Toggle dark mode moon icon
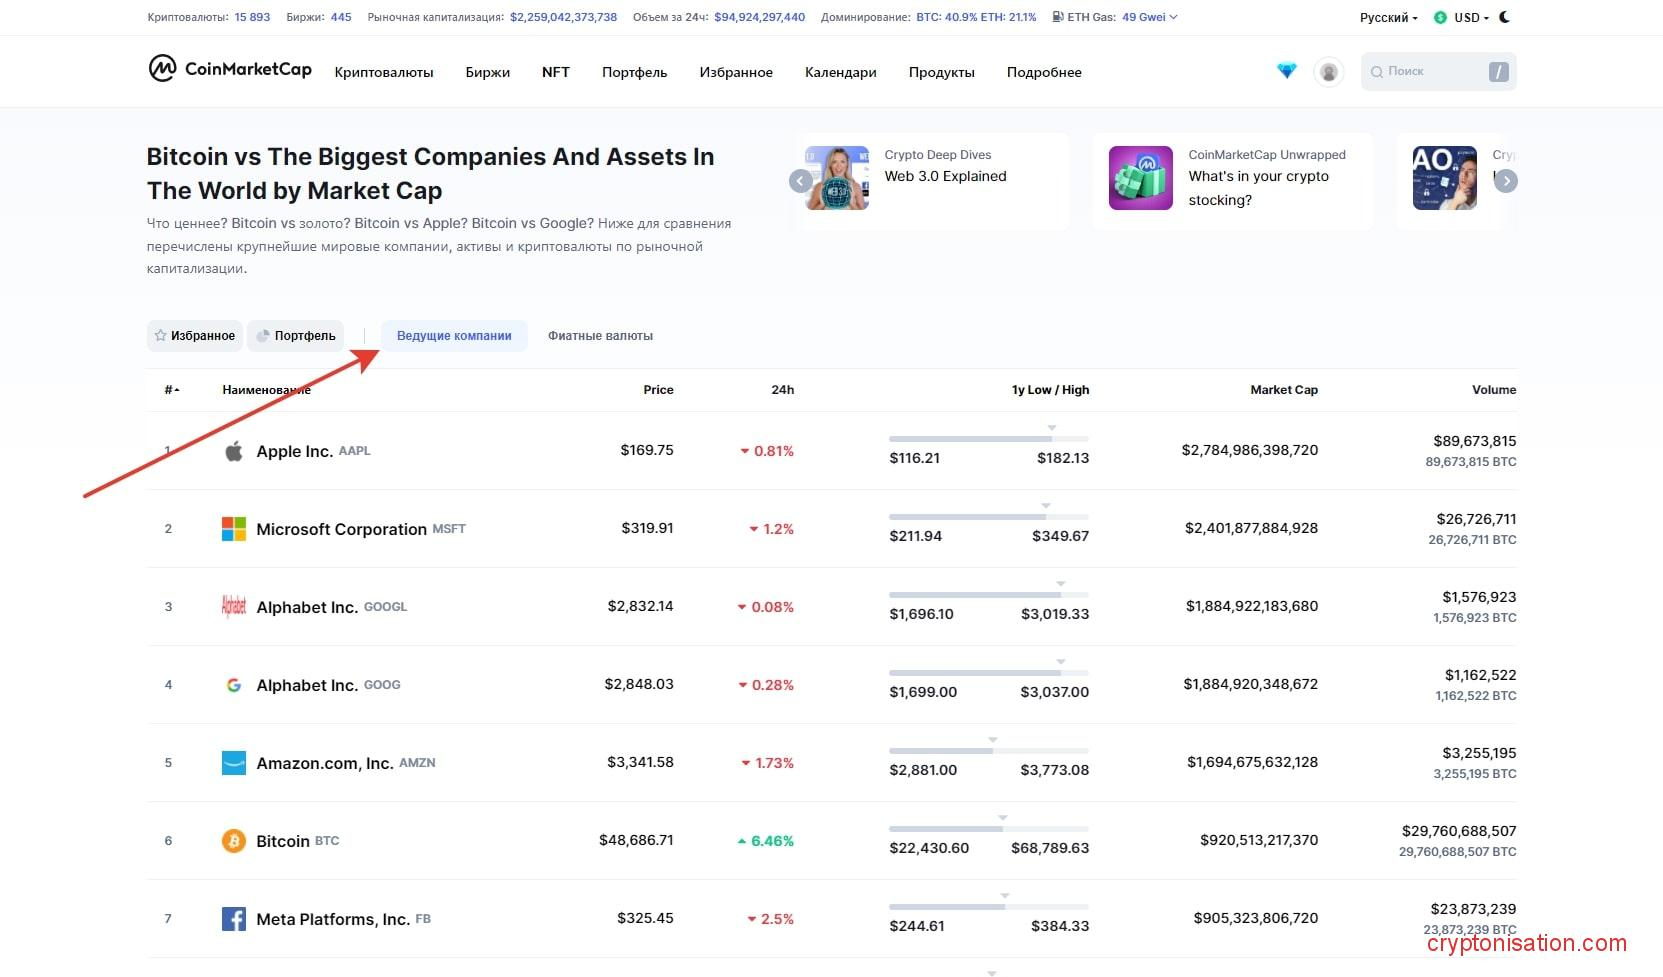 pos(1505,17)
